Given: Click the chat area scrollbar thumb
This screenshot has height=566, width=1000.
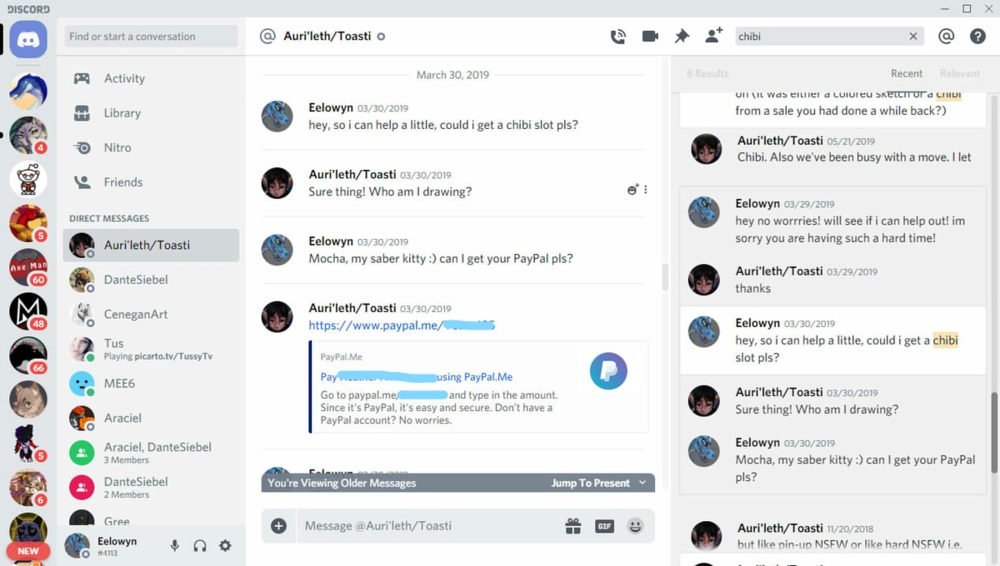Looking at the screenshot, I should pyautogui.click(x=665, y=277).
